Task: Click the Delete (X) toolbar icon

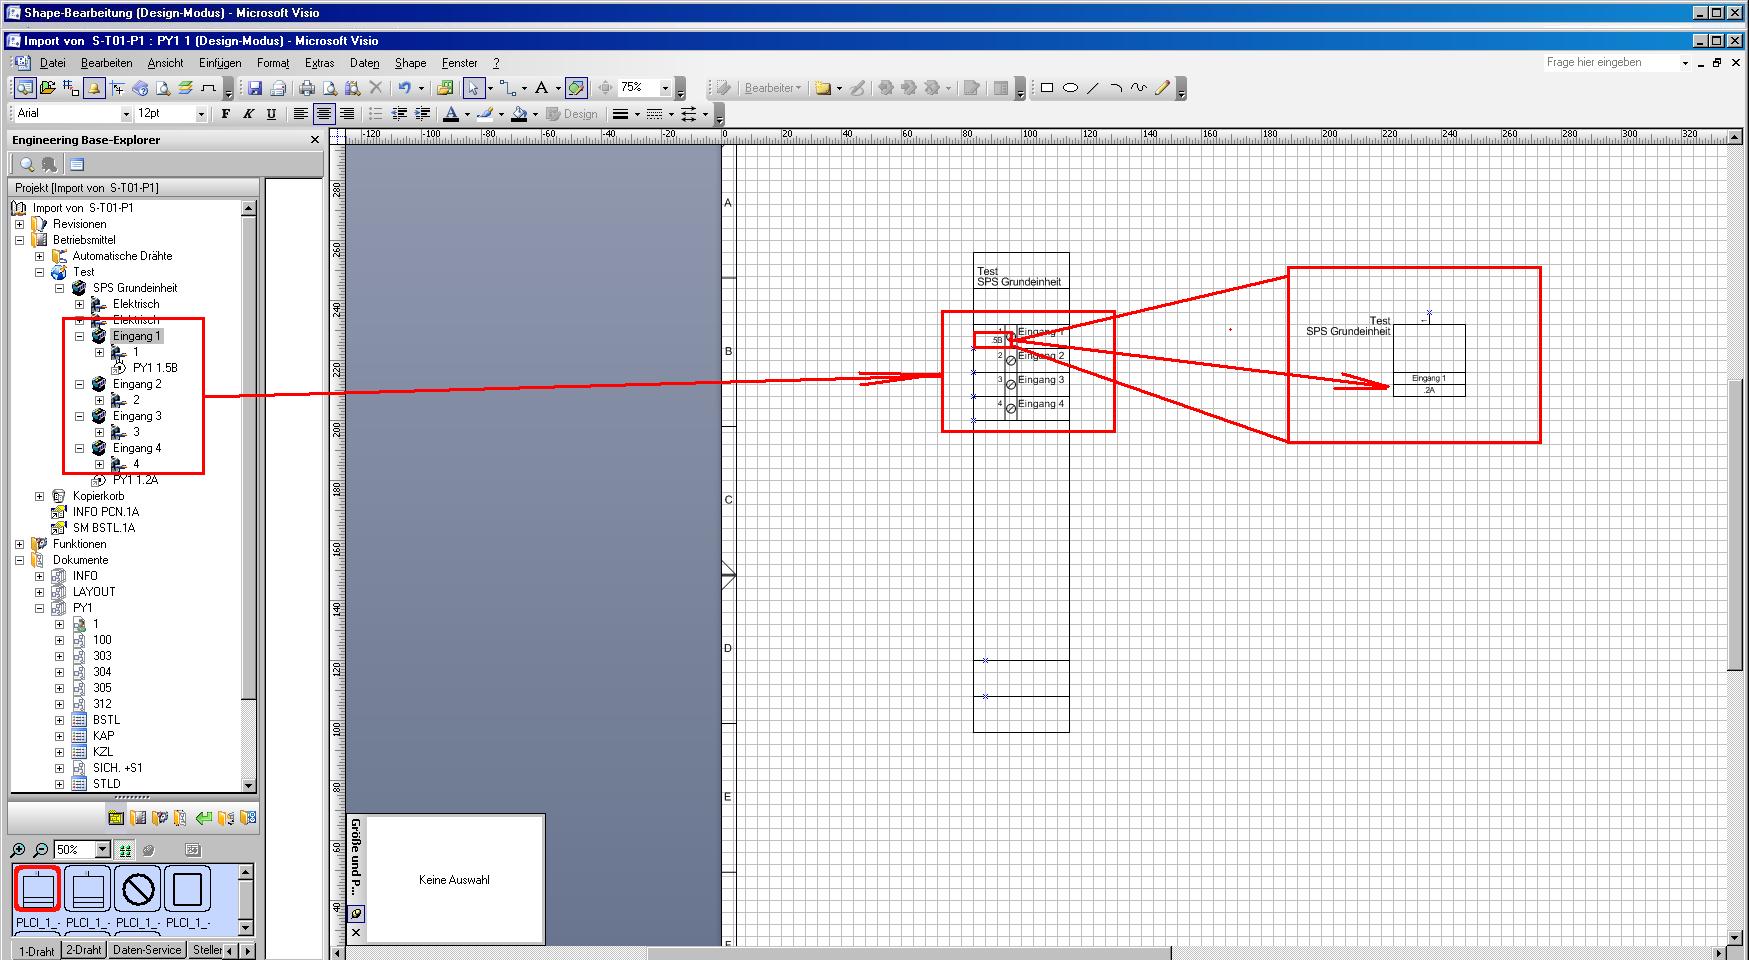Action: coord(376,88)
